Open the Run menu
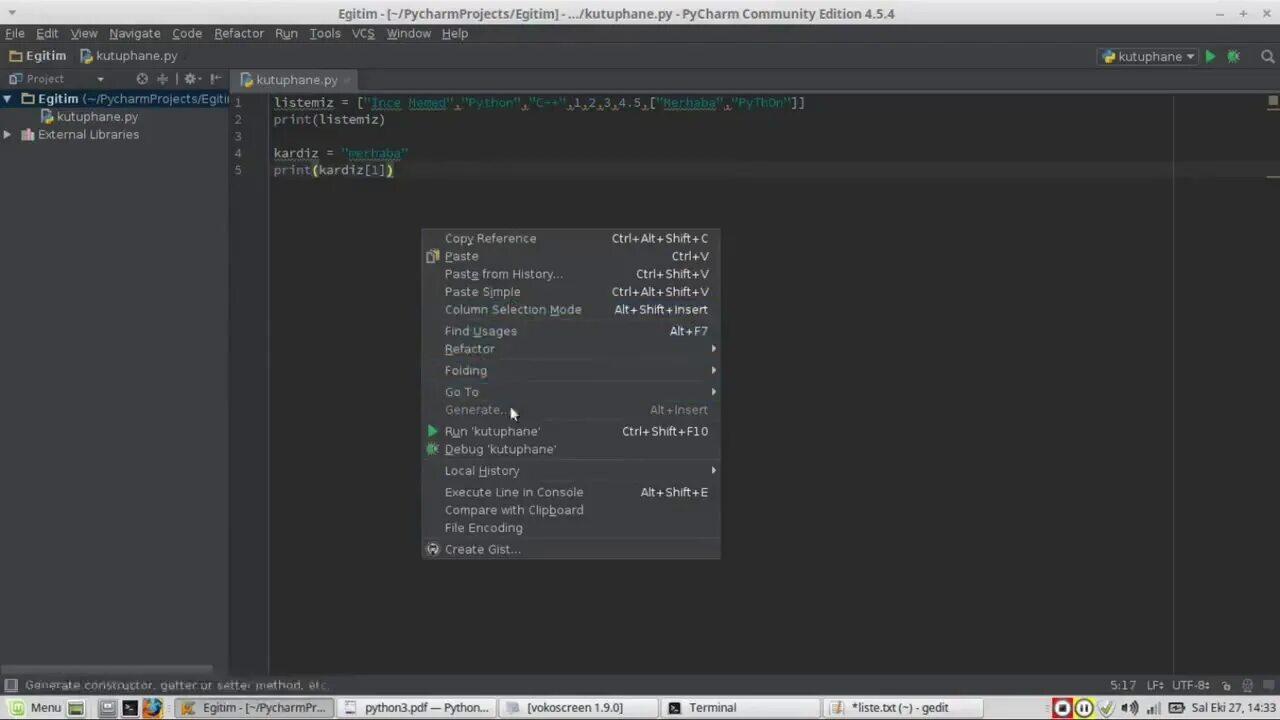This screenshot has height=720, width=1280. [286, 33]
